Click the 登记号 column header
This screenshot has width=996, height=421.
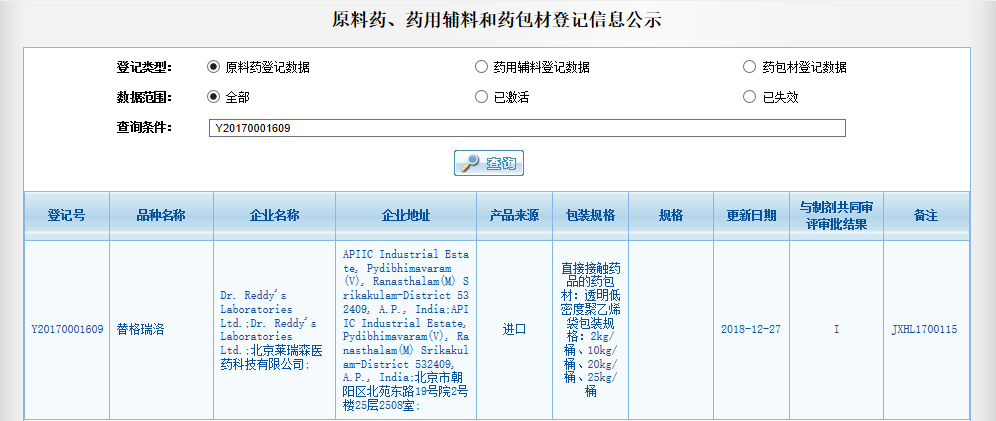click(x=67, y=216)
